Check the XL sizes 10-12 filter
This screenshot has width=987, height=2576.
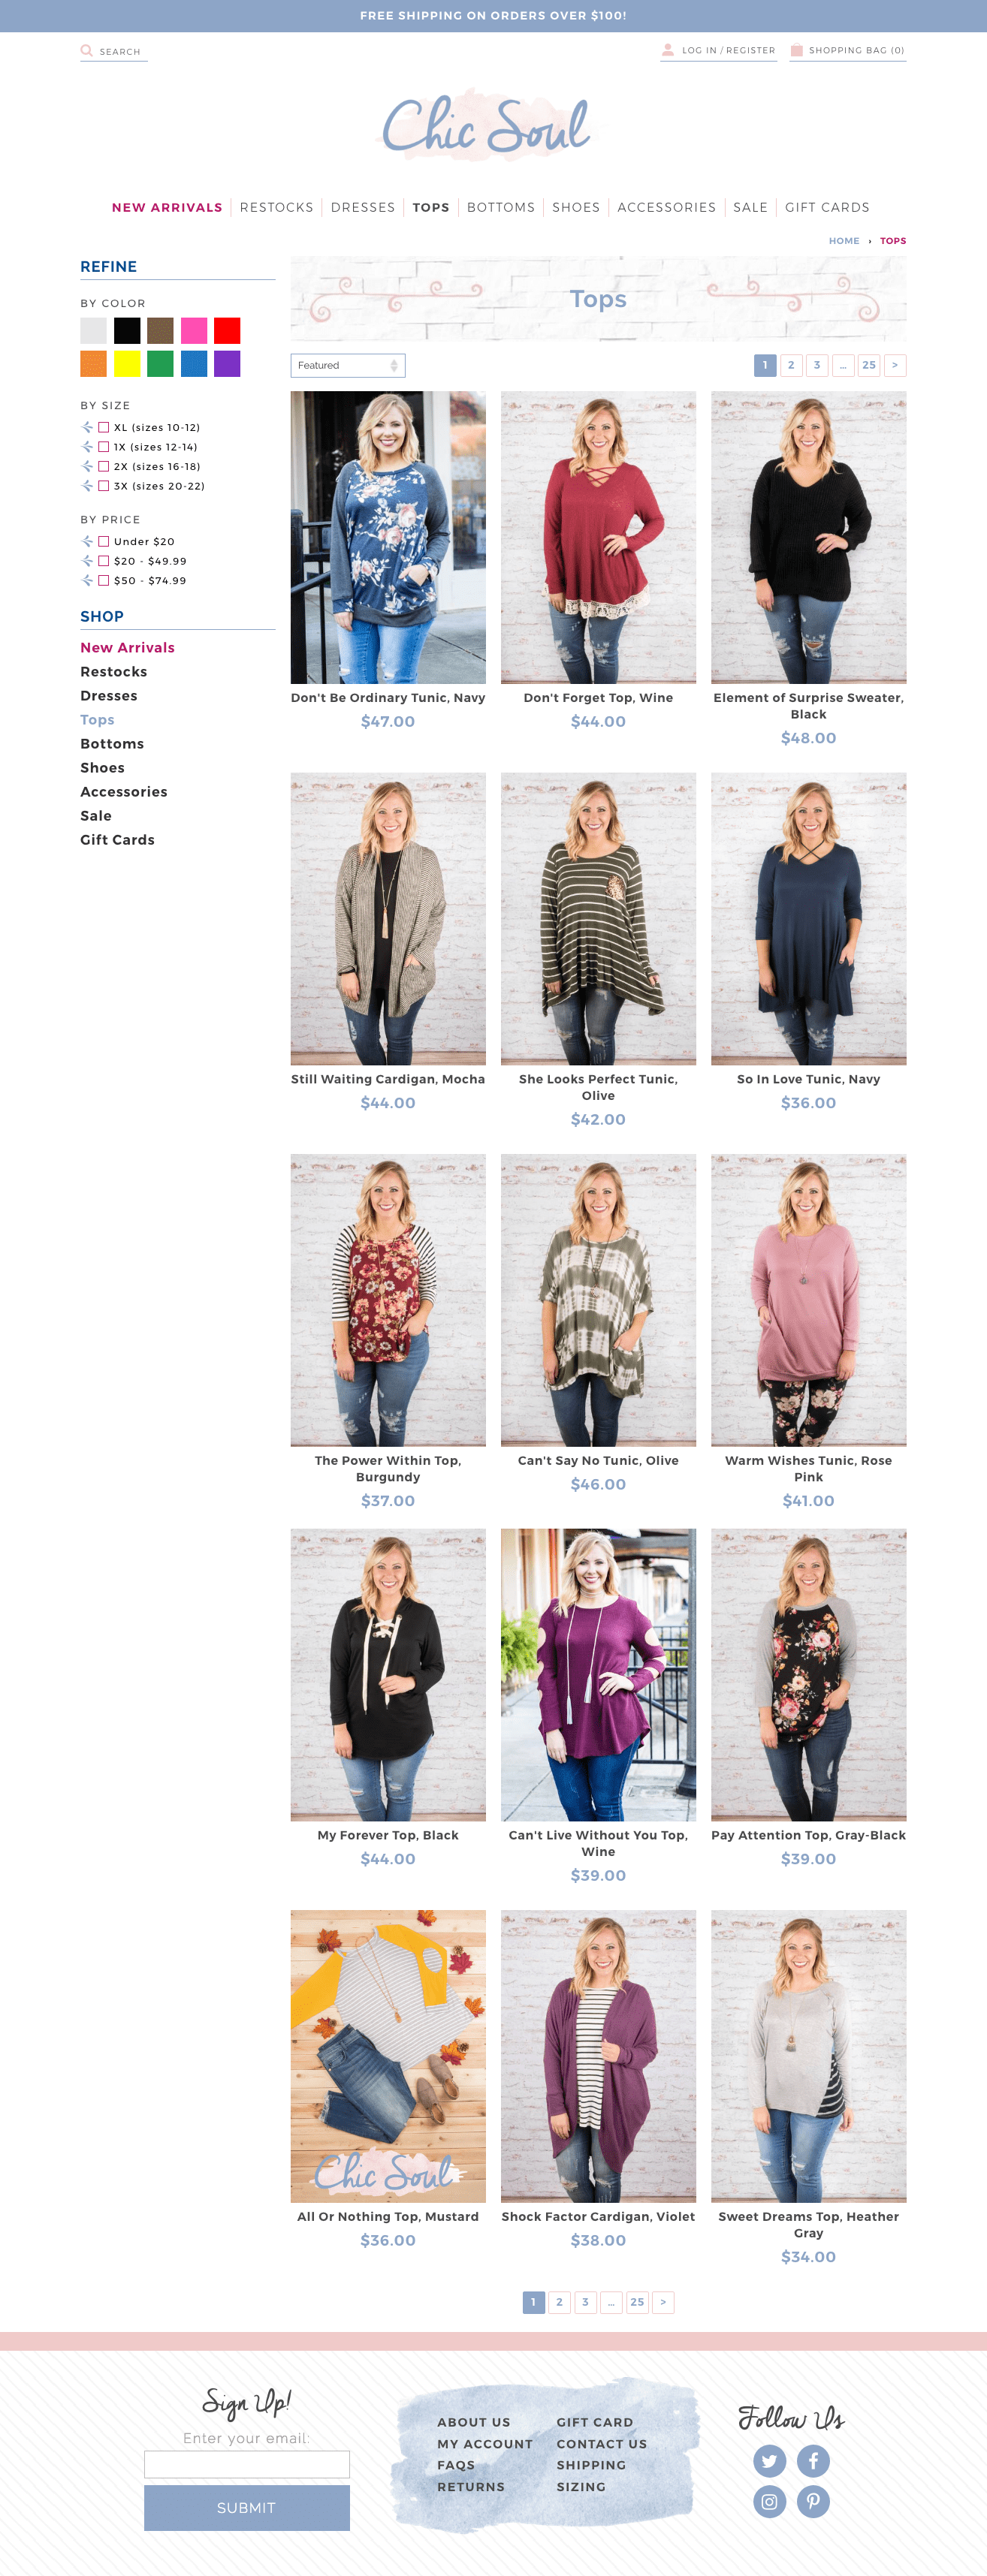[103, 427]
